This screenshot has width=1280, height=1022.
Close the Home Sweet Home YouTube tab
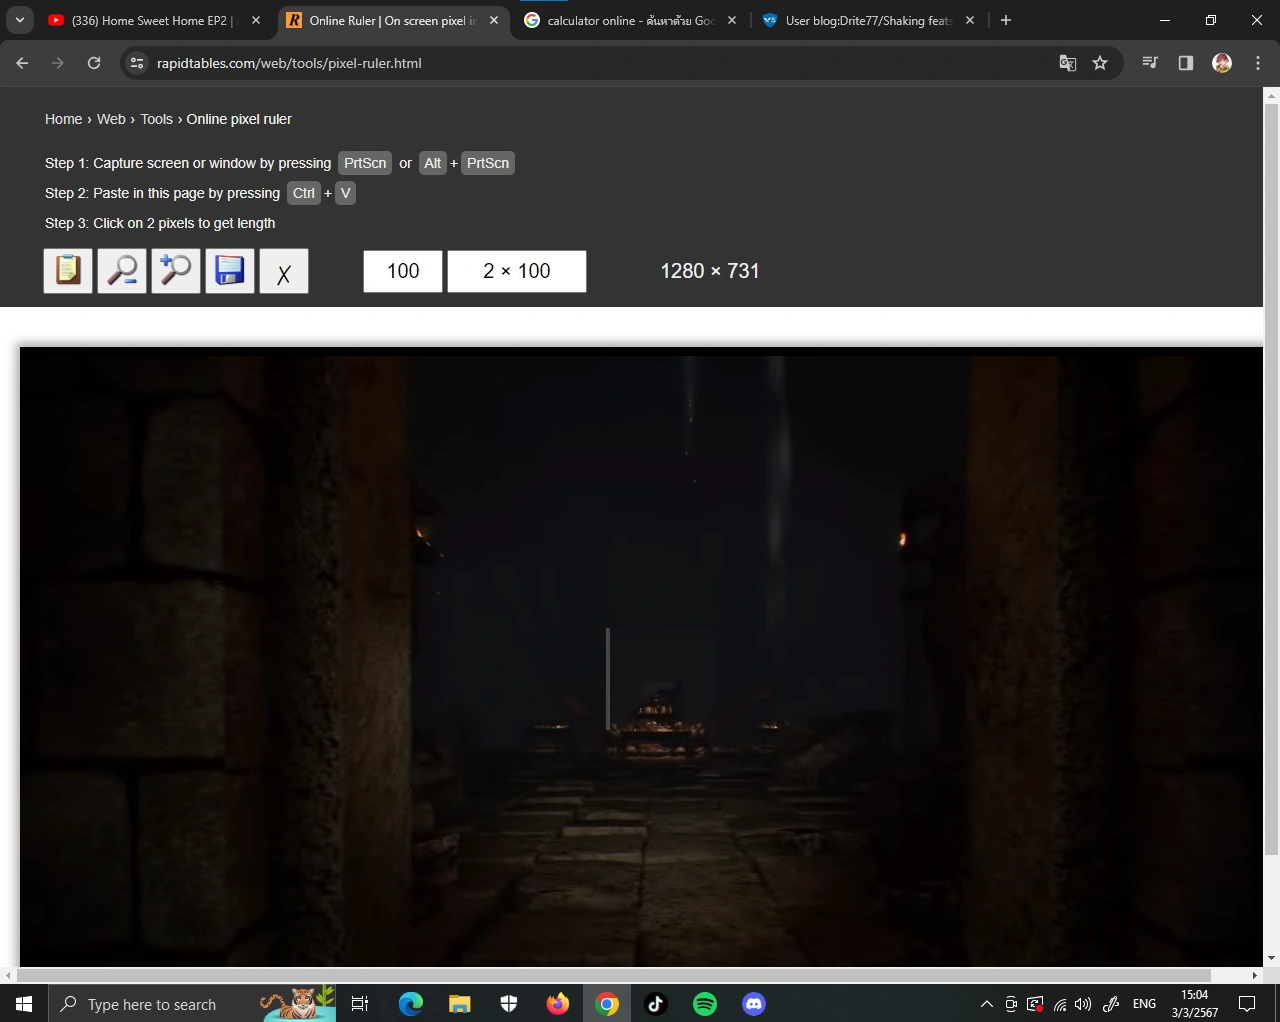[256, 20]
